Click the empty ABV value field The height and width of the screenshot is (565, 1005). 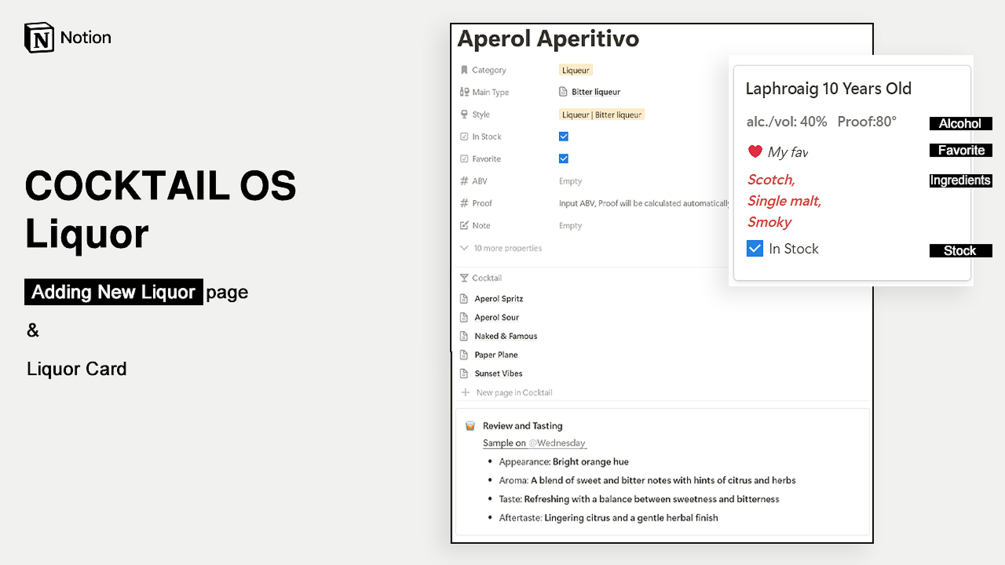click(570, 181)
